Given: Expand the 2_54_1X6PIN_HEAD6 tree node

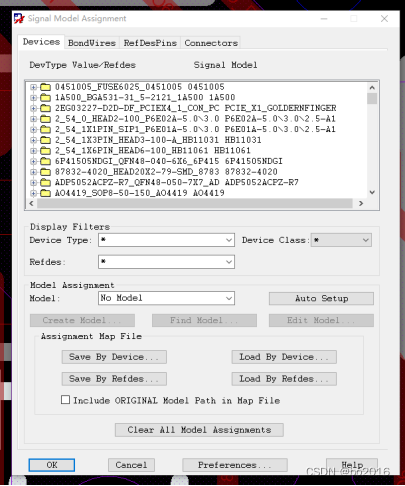Looking at the screenshot, I should (33, 151).
